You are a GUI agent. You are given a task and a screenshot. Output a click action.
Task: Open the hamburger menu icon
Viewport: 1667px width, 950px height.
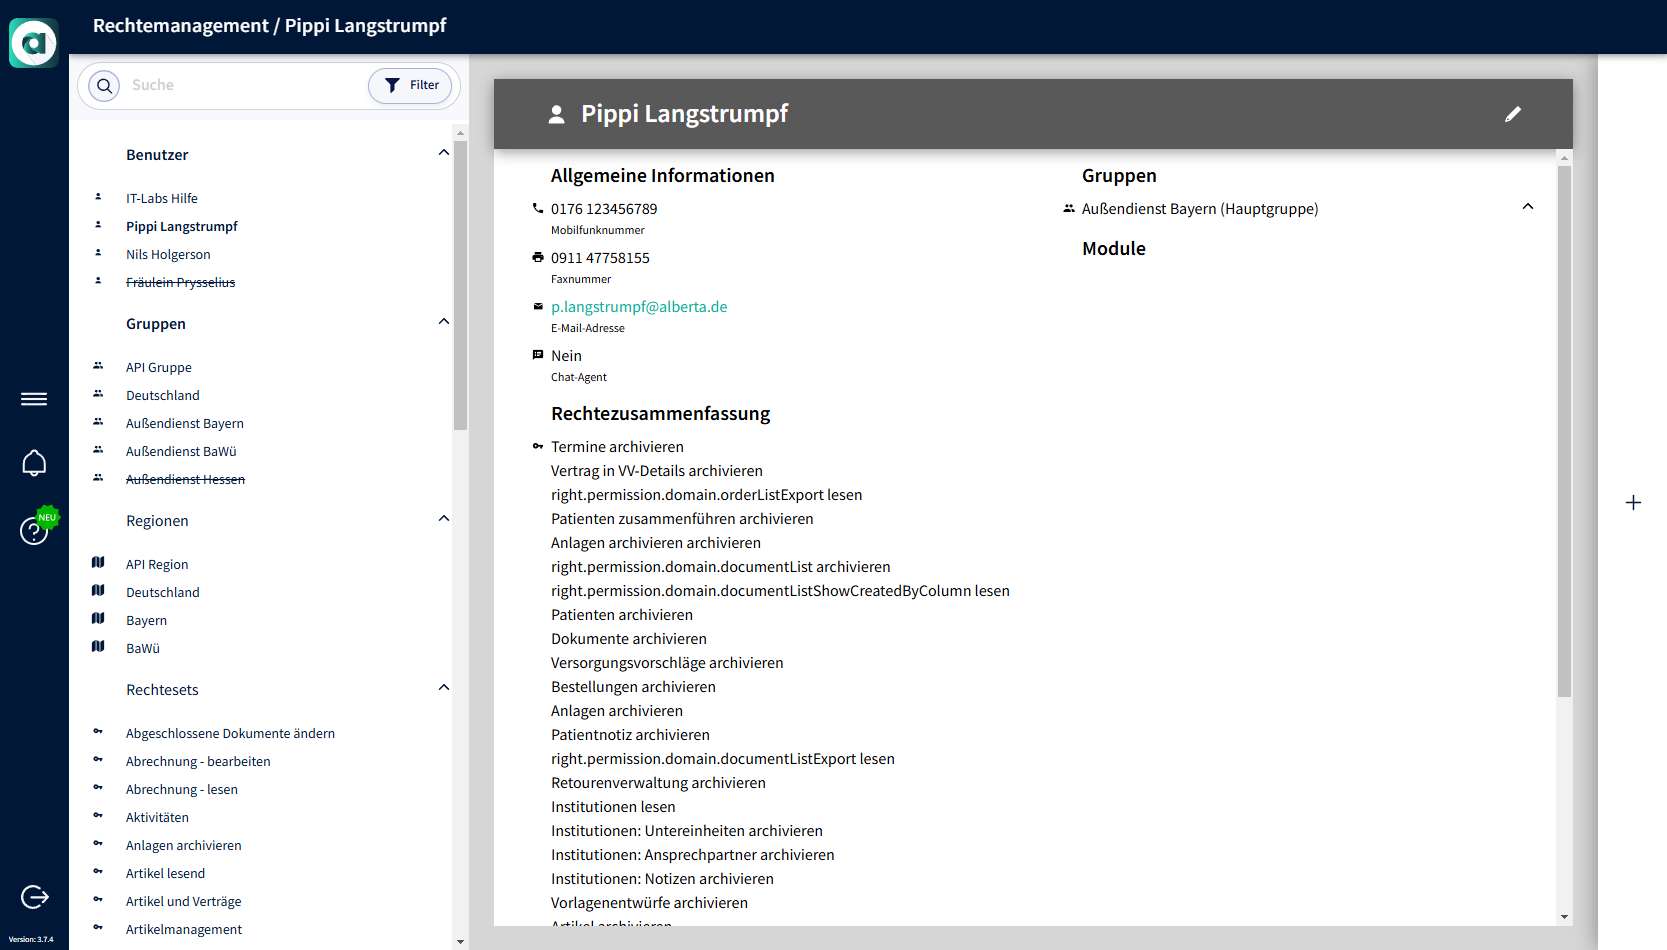click(34, 399)
